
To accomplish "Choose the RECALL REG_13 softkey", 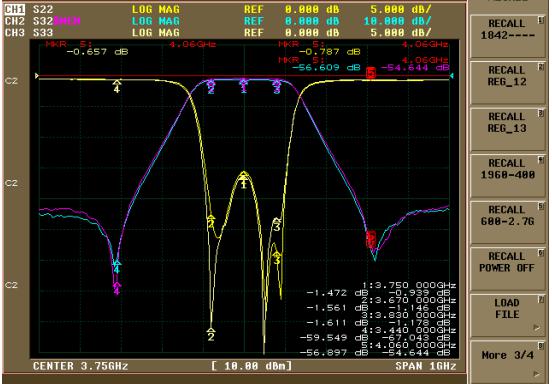I will point(507,129).
